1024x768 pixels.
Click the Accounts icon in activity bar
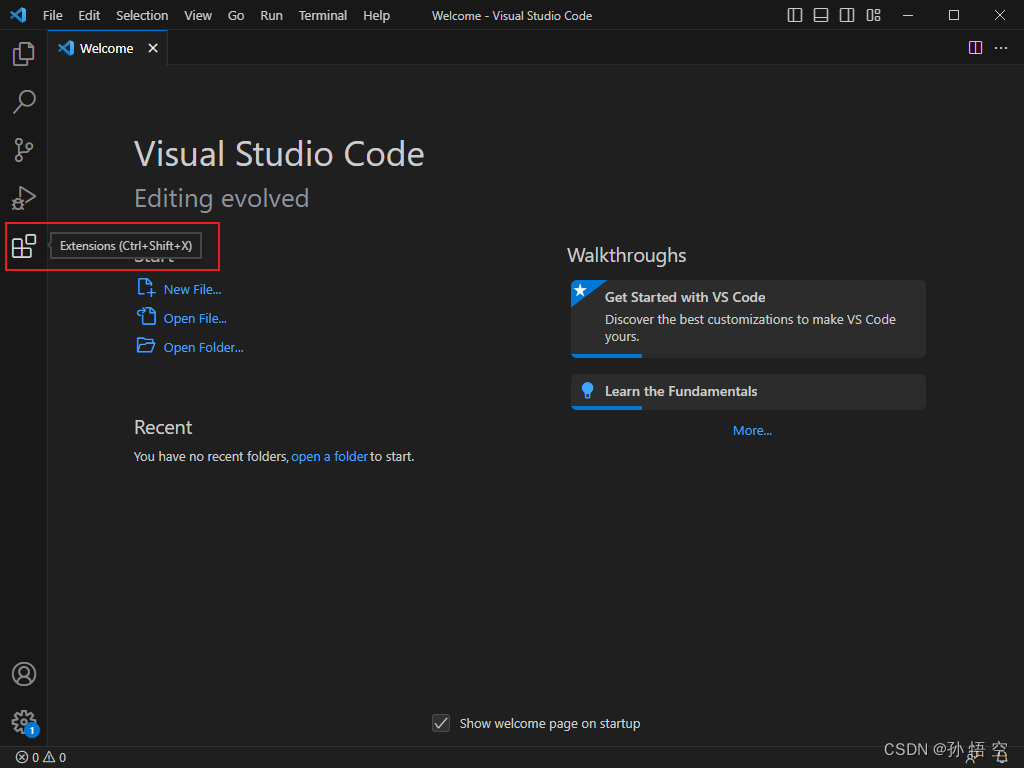24,674
